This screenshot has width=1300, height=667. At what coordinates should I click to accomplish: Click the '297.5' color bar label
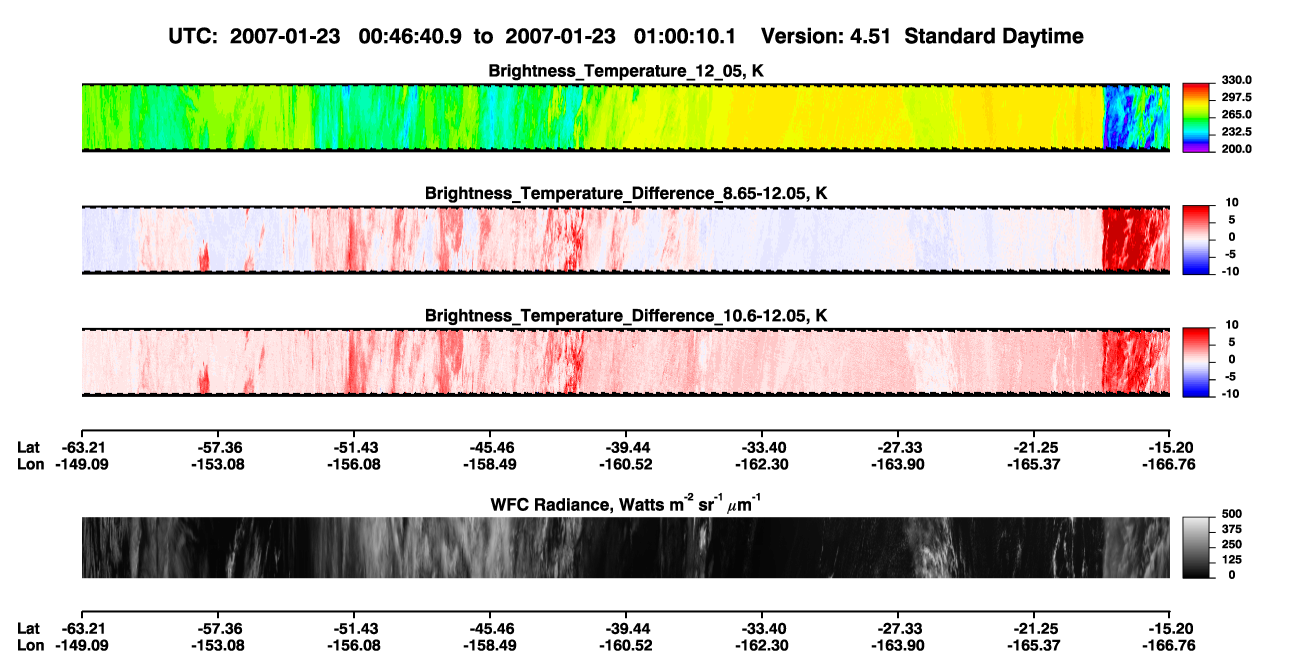click(1235, 97)
